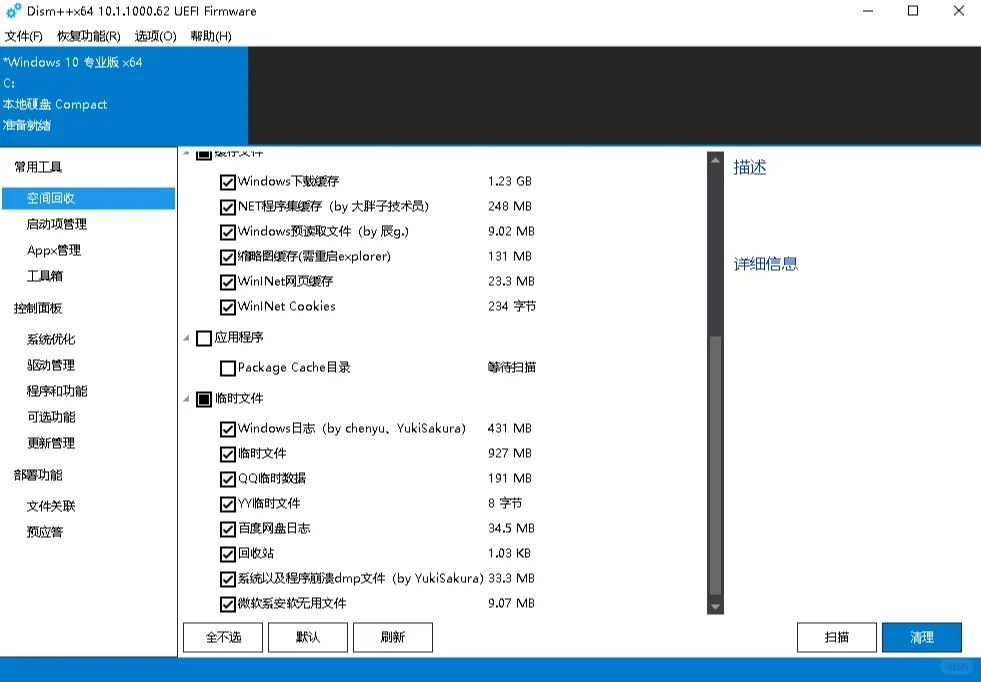
Task: Open 工具箱 in the sidebar
Action: [x=44, y=276]
